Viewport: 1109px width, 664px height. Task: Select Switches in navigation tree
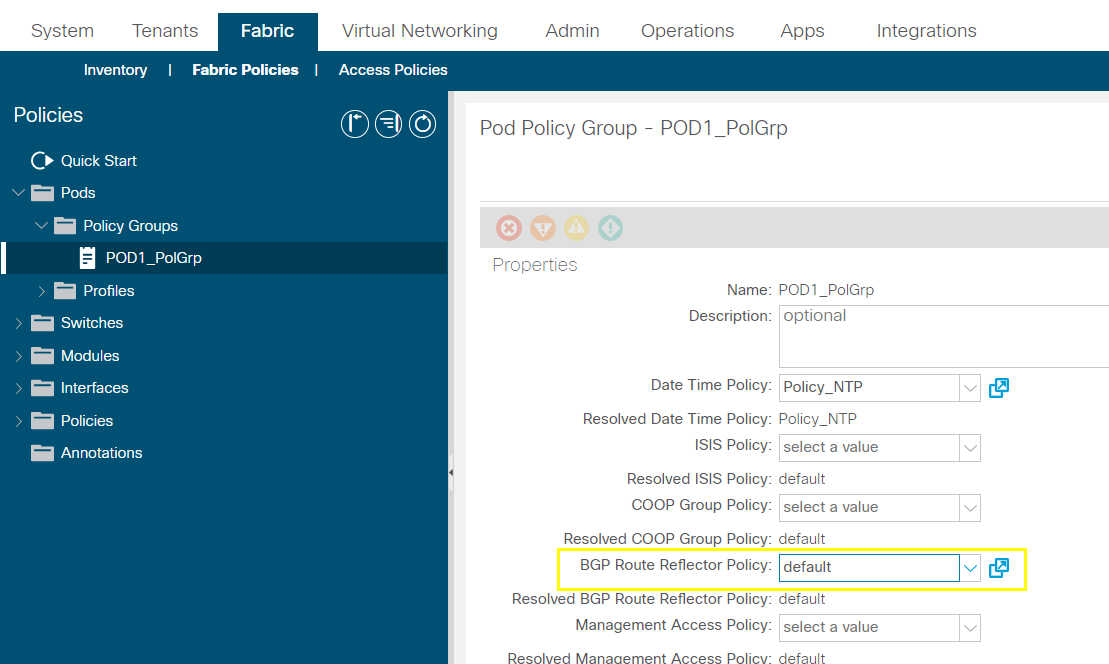tap(92, 323)
